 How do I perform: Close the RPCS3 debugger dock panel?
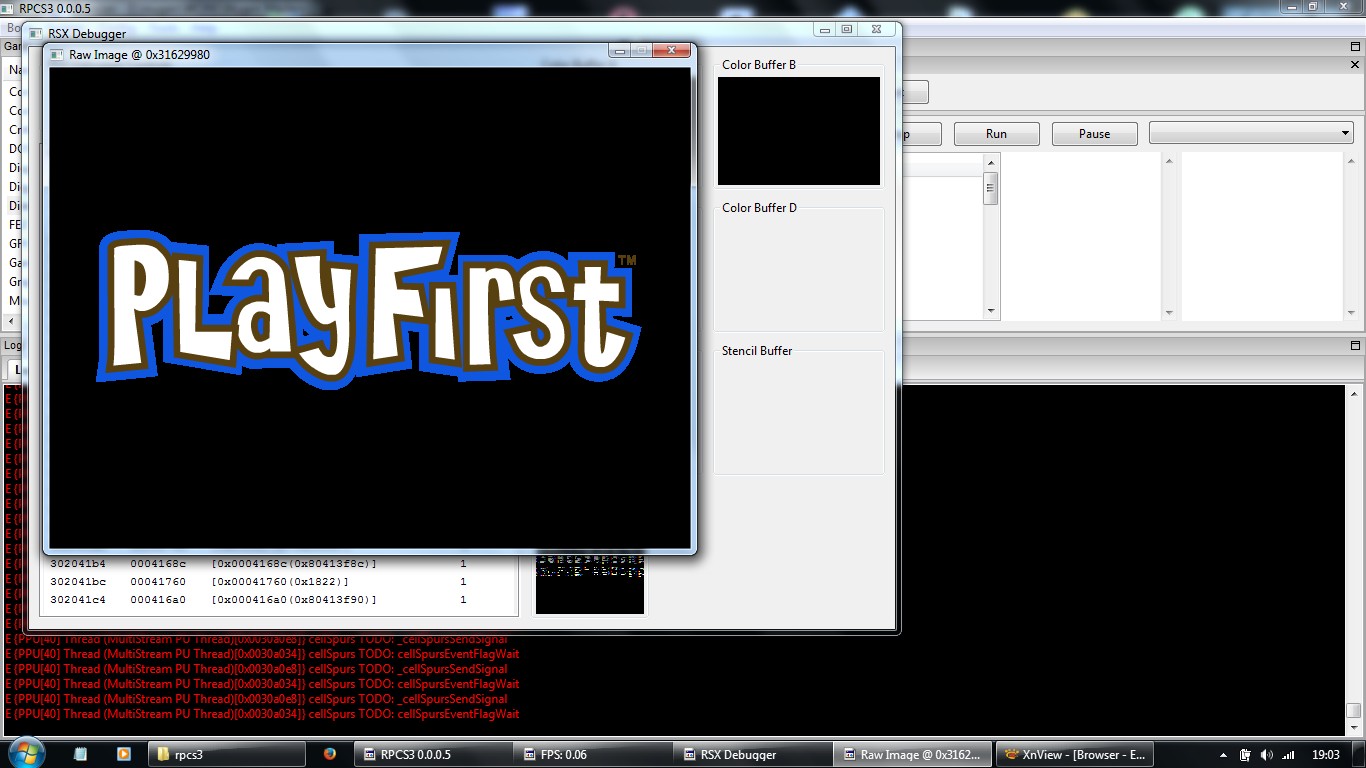point(1356,64)
